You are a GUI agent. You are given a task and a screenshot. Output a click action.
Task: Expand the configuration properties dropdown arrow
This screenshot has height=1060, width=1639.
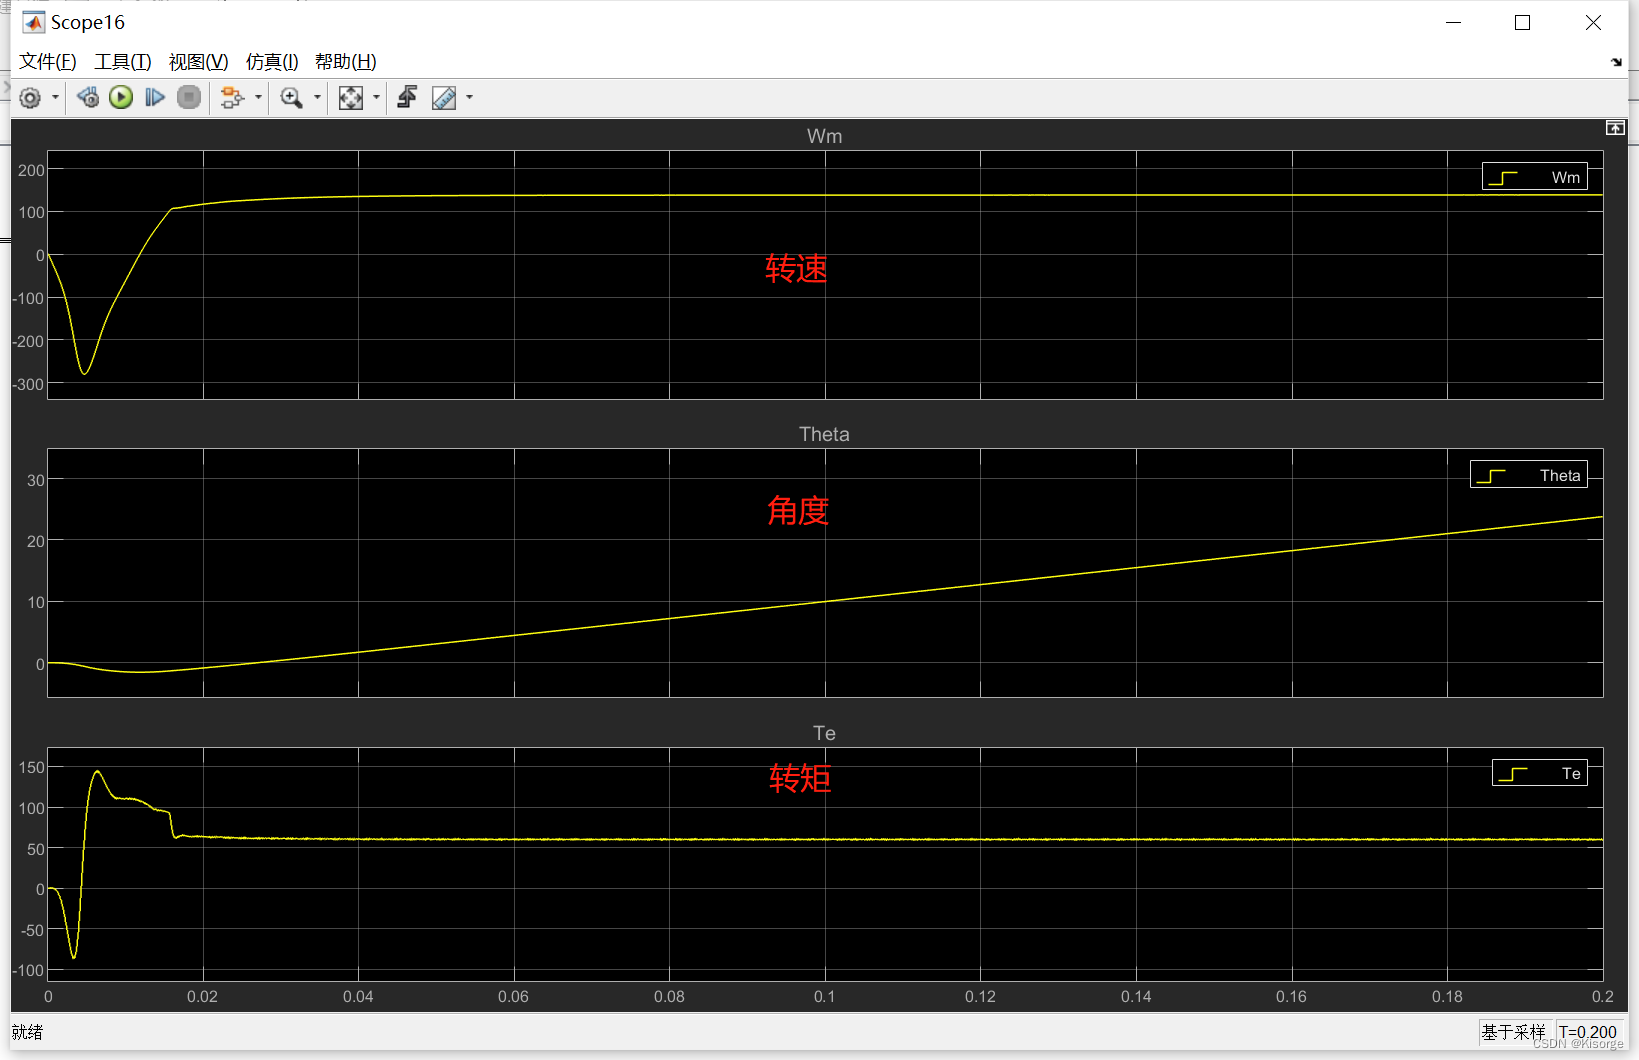tap(55, 98)
